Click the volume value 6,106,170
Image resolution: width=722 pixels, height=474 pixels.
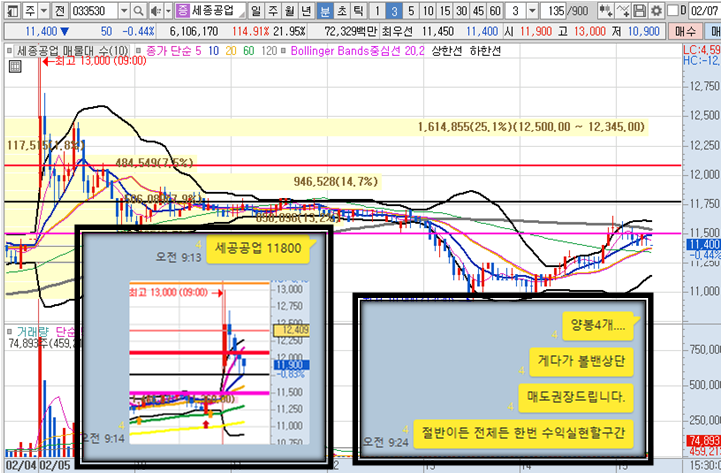click(x=194, y=31)
